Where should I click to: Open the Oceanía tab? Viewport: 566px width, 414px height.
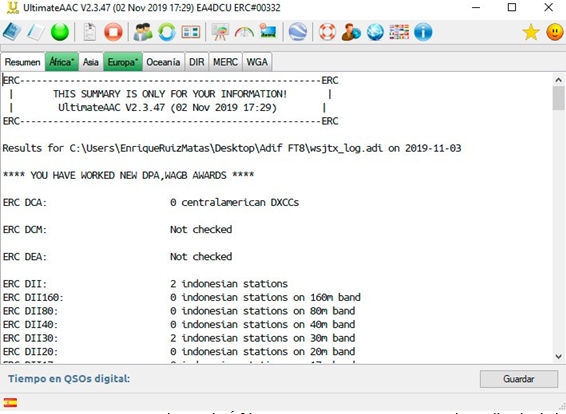click(x=163, y=62)
